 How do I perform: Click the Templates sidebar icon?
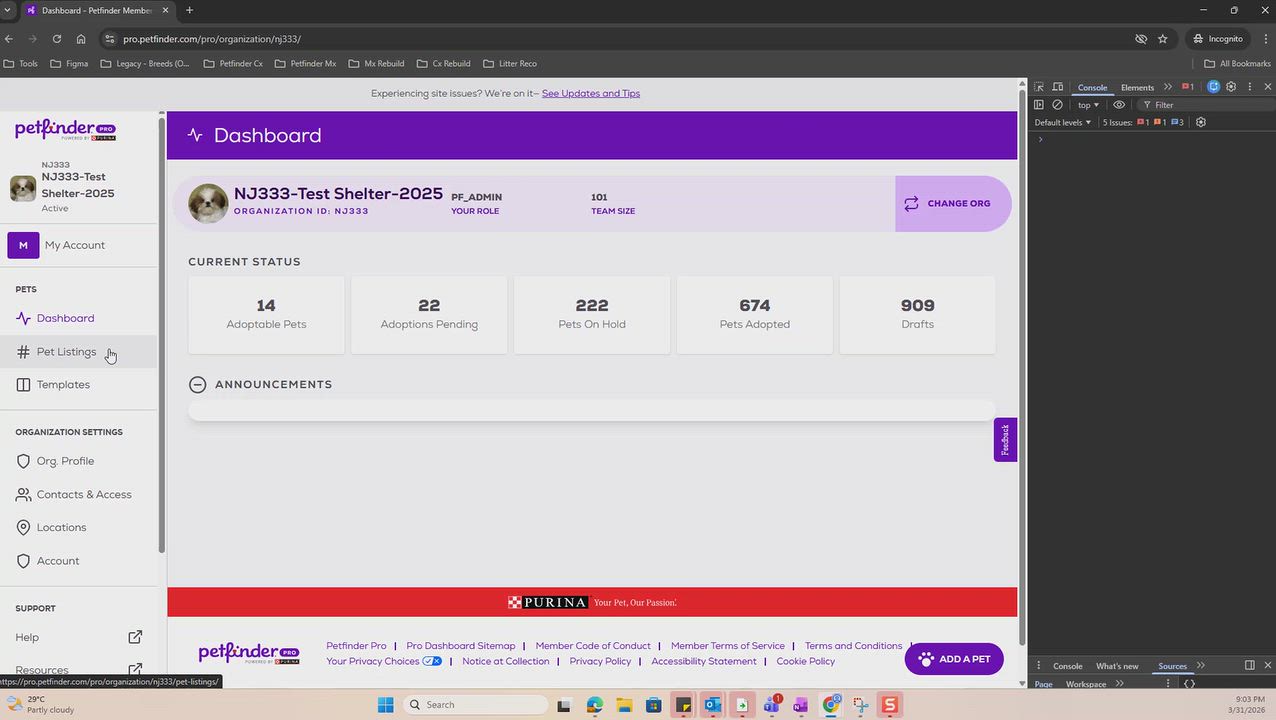click(x=24, y=385)
